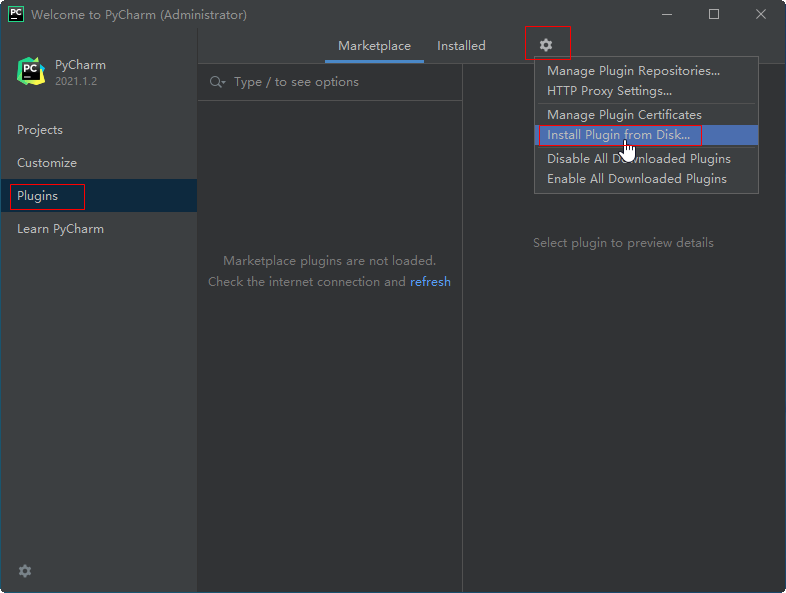Screen dimensions: 786x593
Task: Click the plugins gear settings icon
Action: pos(546,45)
